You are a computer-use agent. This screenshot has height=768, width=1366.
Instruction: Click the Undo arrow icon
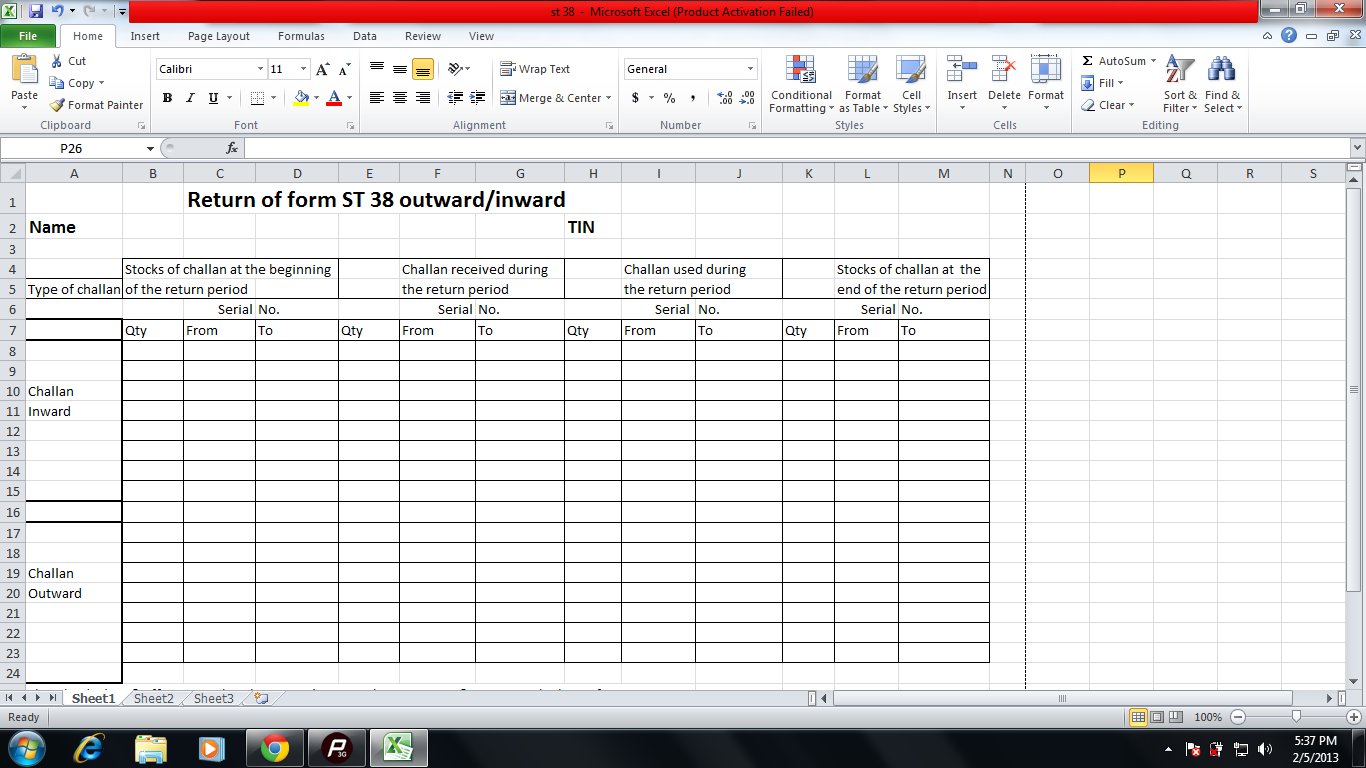pyautogui.click(x=58, y=12)
